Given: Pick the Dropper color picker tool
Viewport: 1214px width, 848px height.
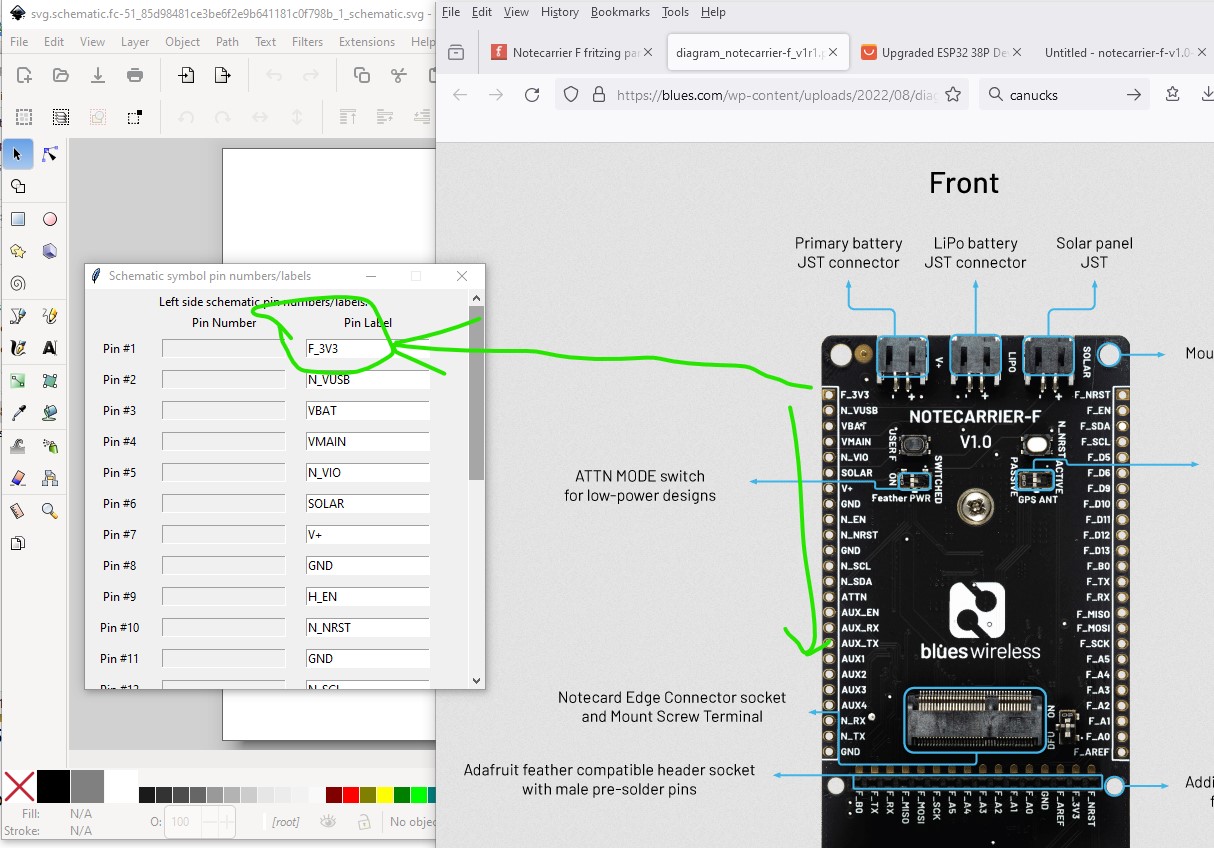Looking at the screenshot, I should [18, 413].
